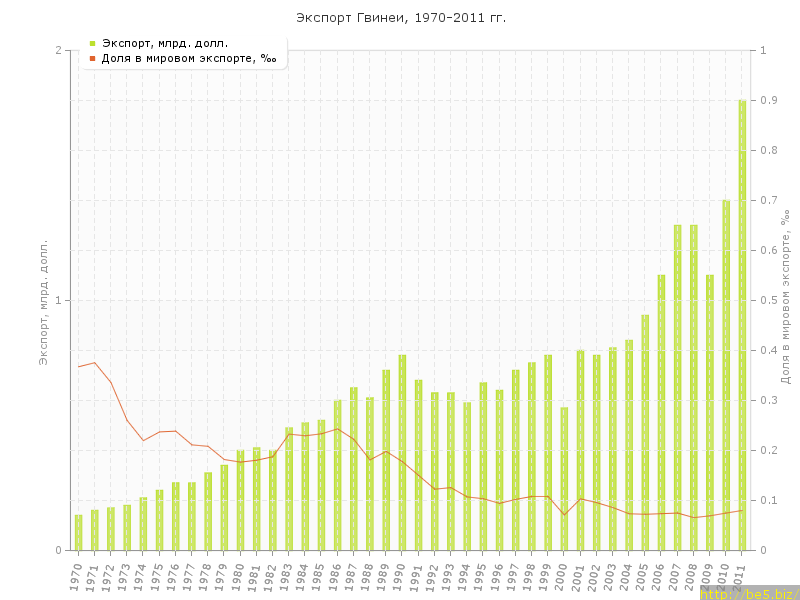
Task: Select the 2011 export bar
Action: click(x=742, y=325)
